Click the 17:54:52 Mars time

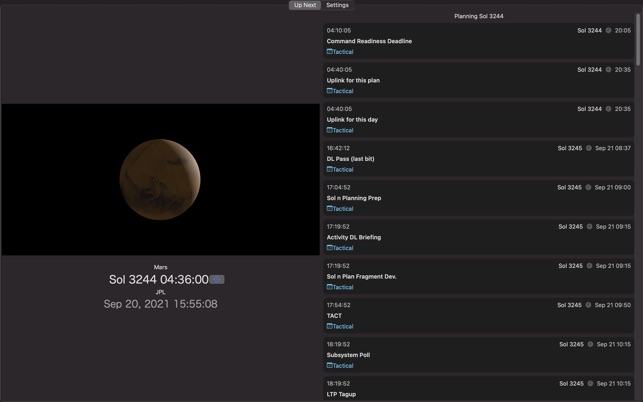[x=339, y=305]
